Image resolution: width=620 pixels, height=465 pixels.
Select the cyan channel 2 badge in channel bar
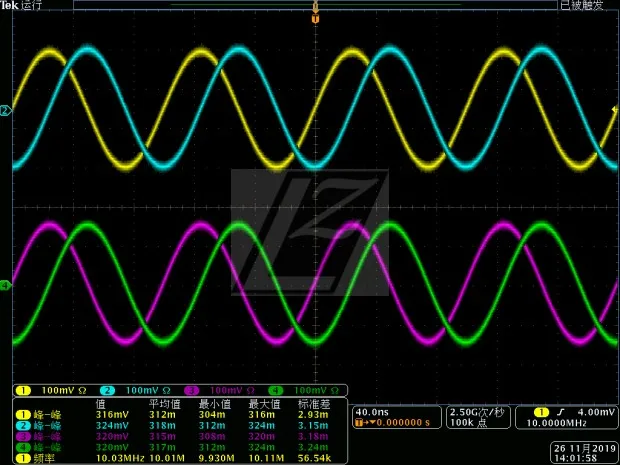[x=108, y=391]
